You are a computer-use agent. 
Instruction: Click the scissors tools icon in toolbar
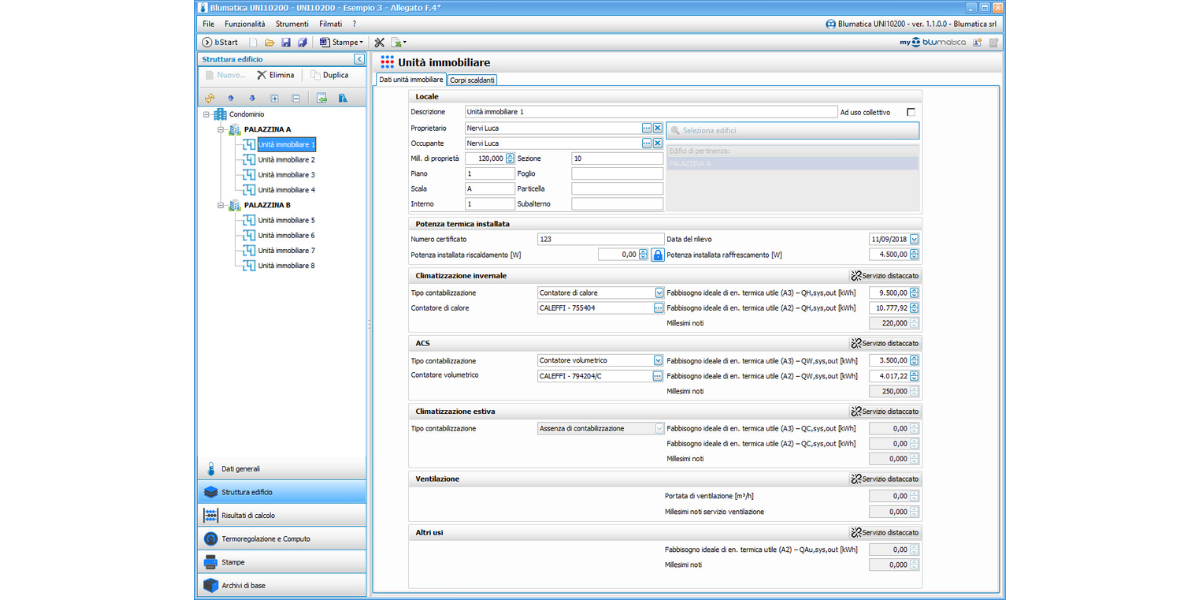coord(379,43)
